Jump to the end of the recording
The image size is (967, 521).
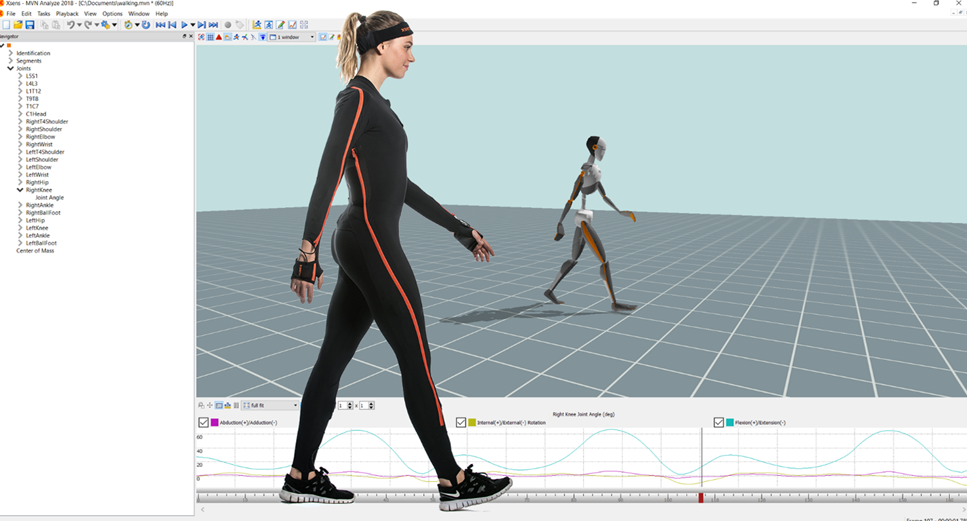(x=213, y=25)
